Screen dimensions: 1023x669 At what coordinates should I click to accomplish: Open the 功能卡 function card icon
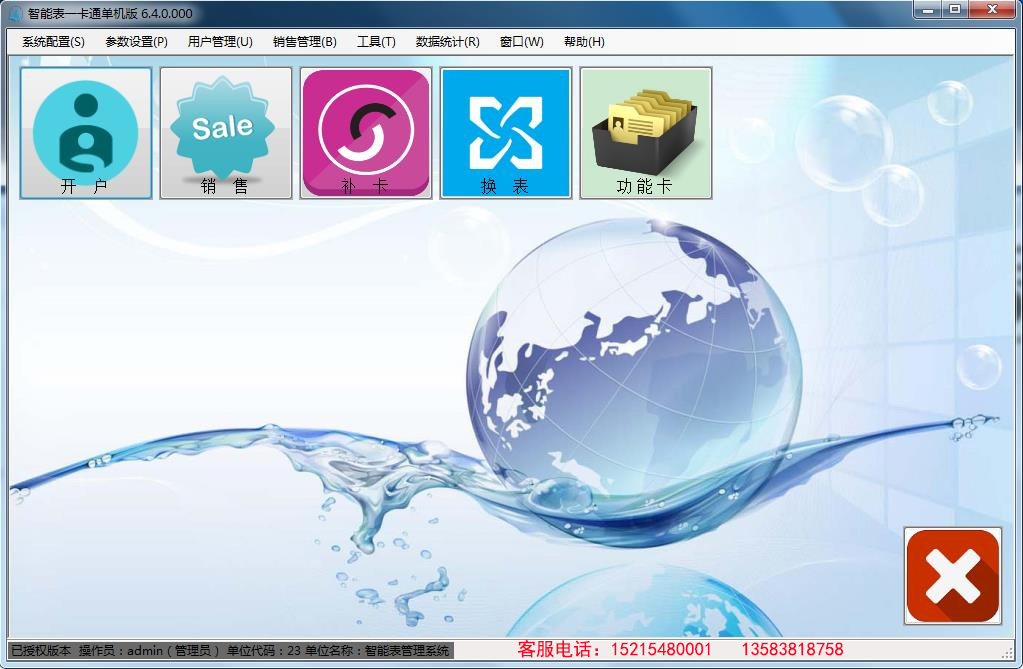(646, 133)
